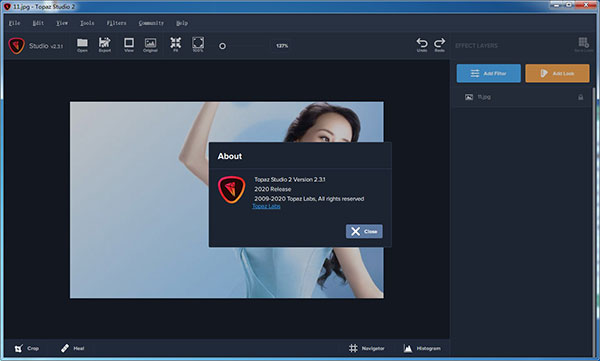Click the Add Filter button

(x=489, y=73)
